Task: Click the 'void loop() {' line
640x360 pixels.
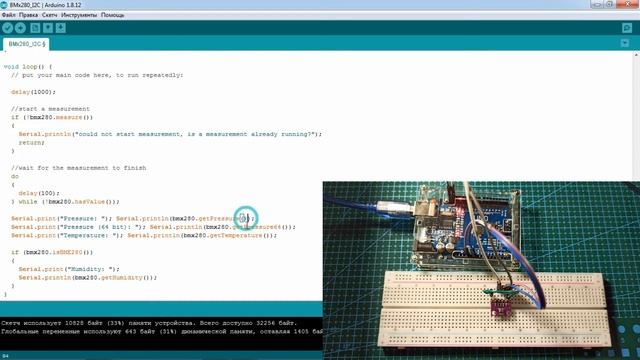Action: (28, 67)
